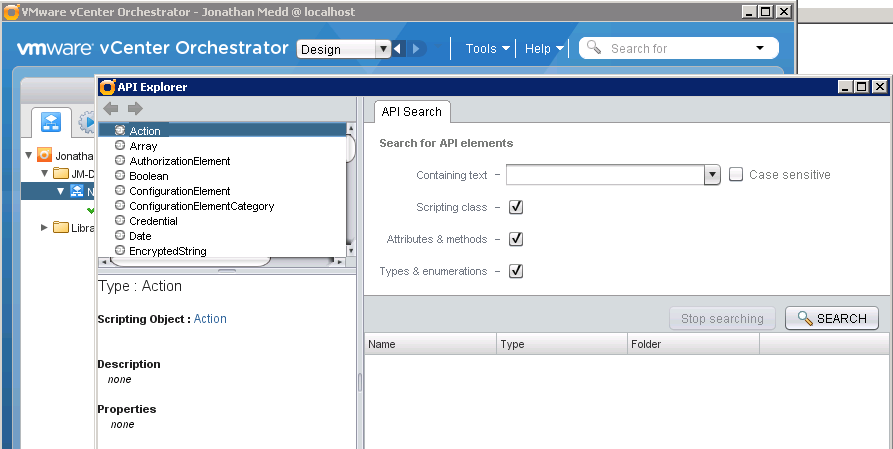Select the Array type in list
Viewport: 893px width, 449px height.
222,146
